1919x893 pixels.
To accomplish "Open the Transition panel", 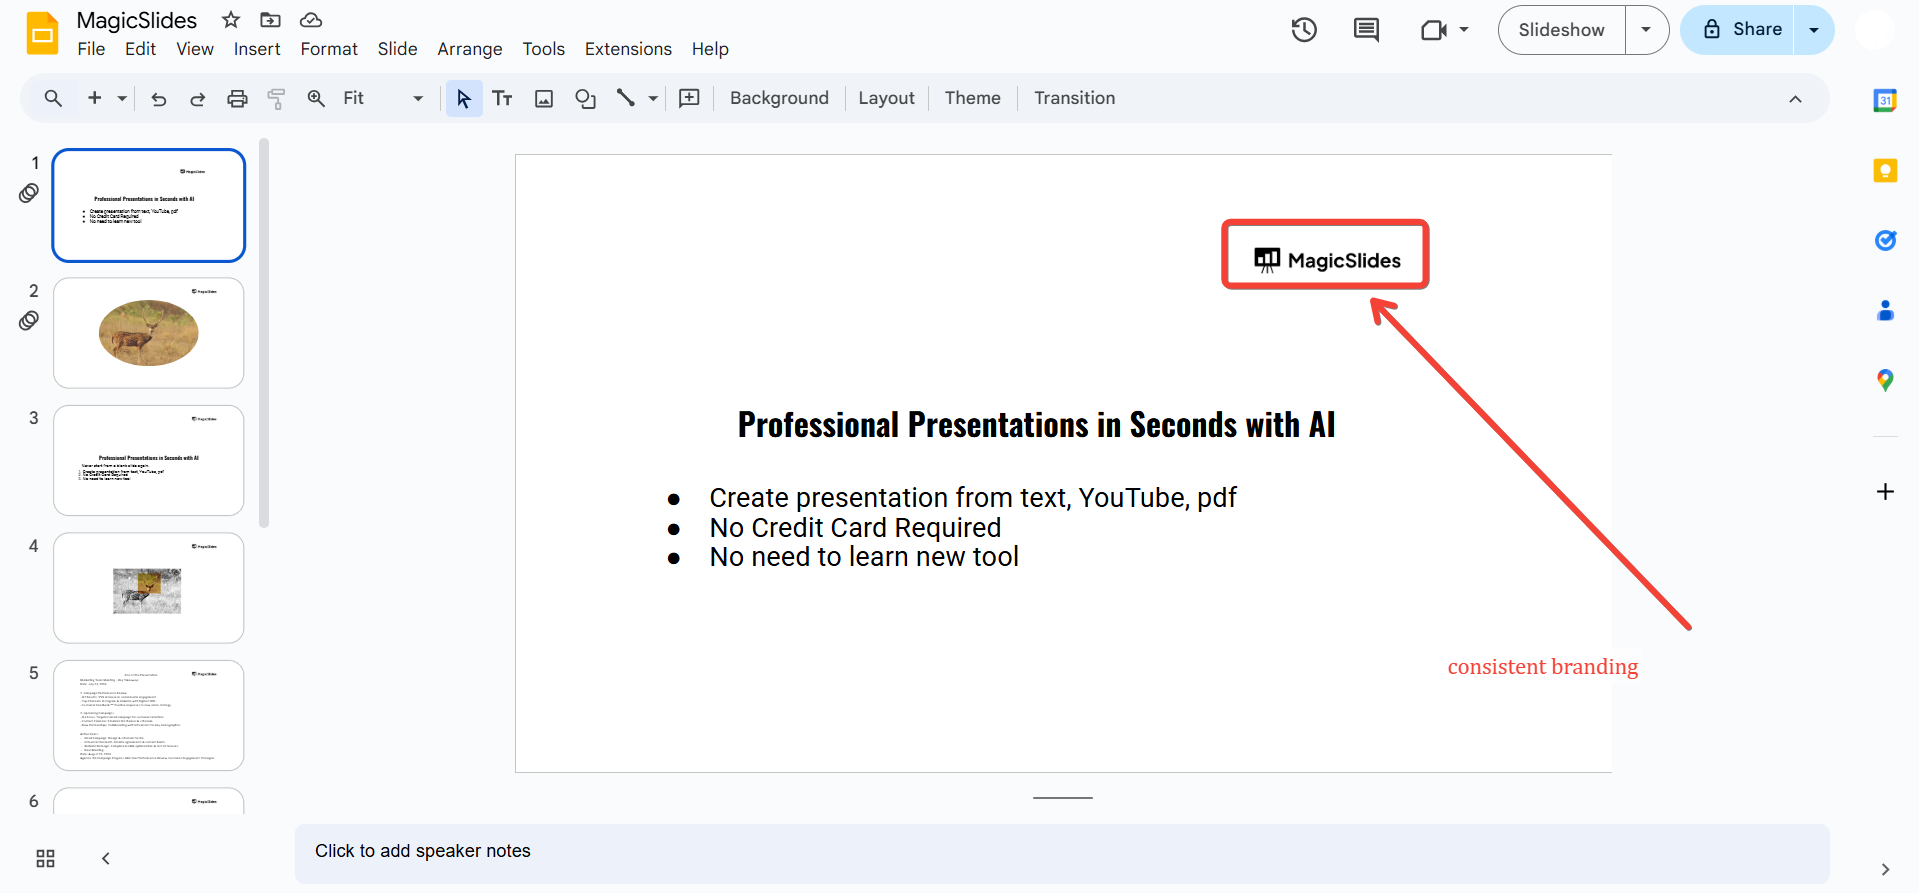I will coord(1074,98).
